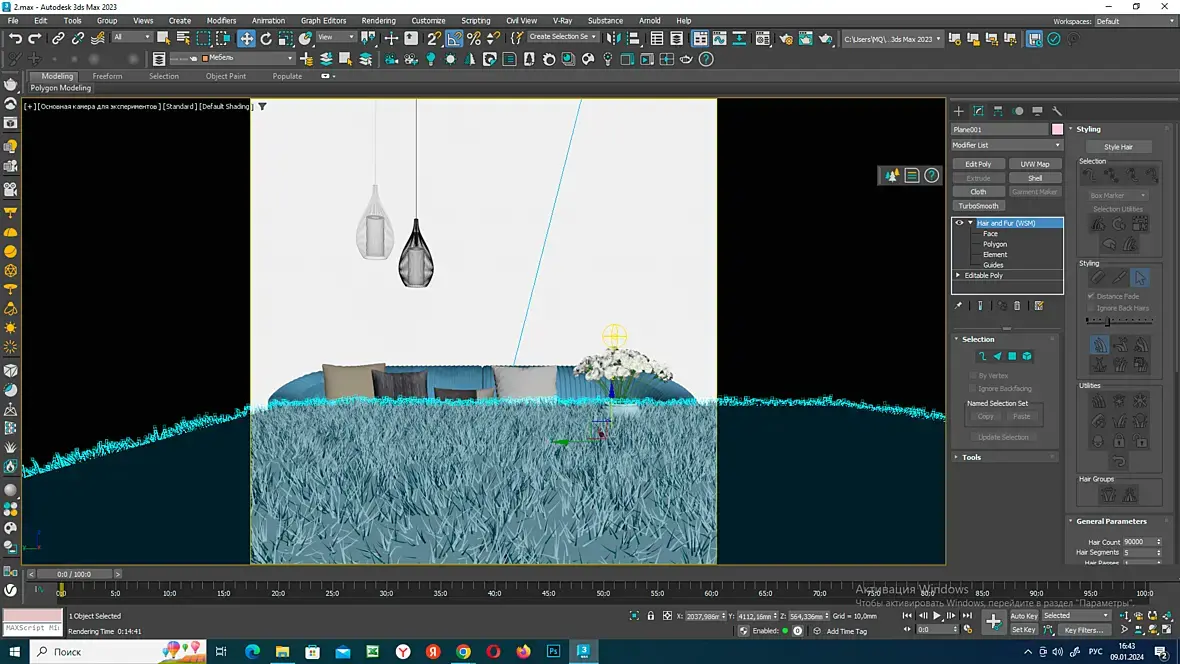Enable Ignore Backfacing checkbox

(x=972, y=388)
